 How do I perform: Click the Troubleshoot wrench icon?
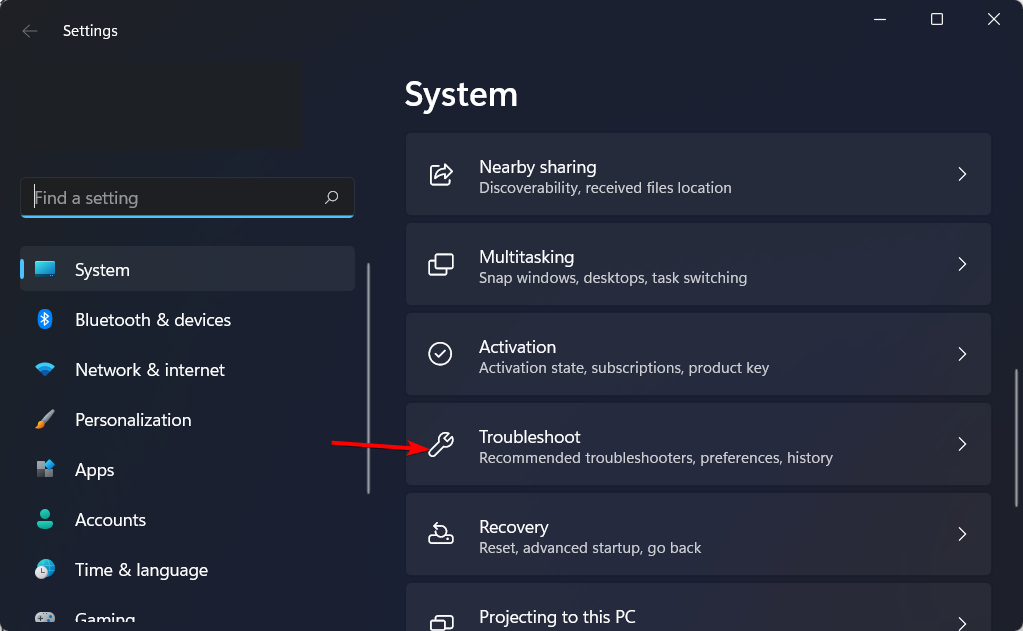click(x=440, y=444)
